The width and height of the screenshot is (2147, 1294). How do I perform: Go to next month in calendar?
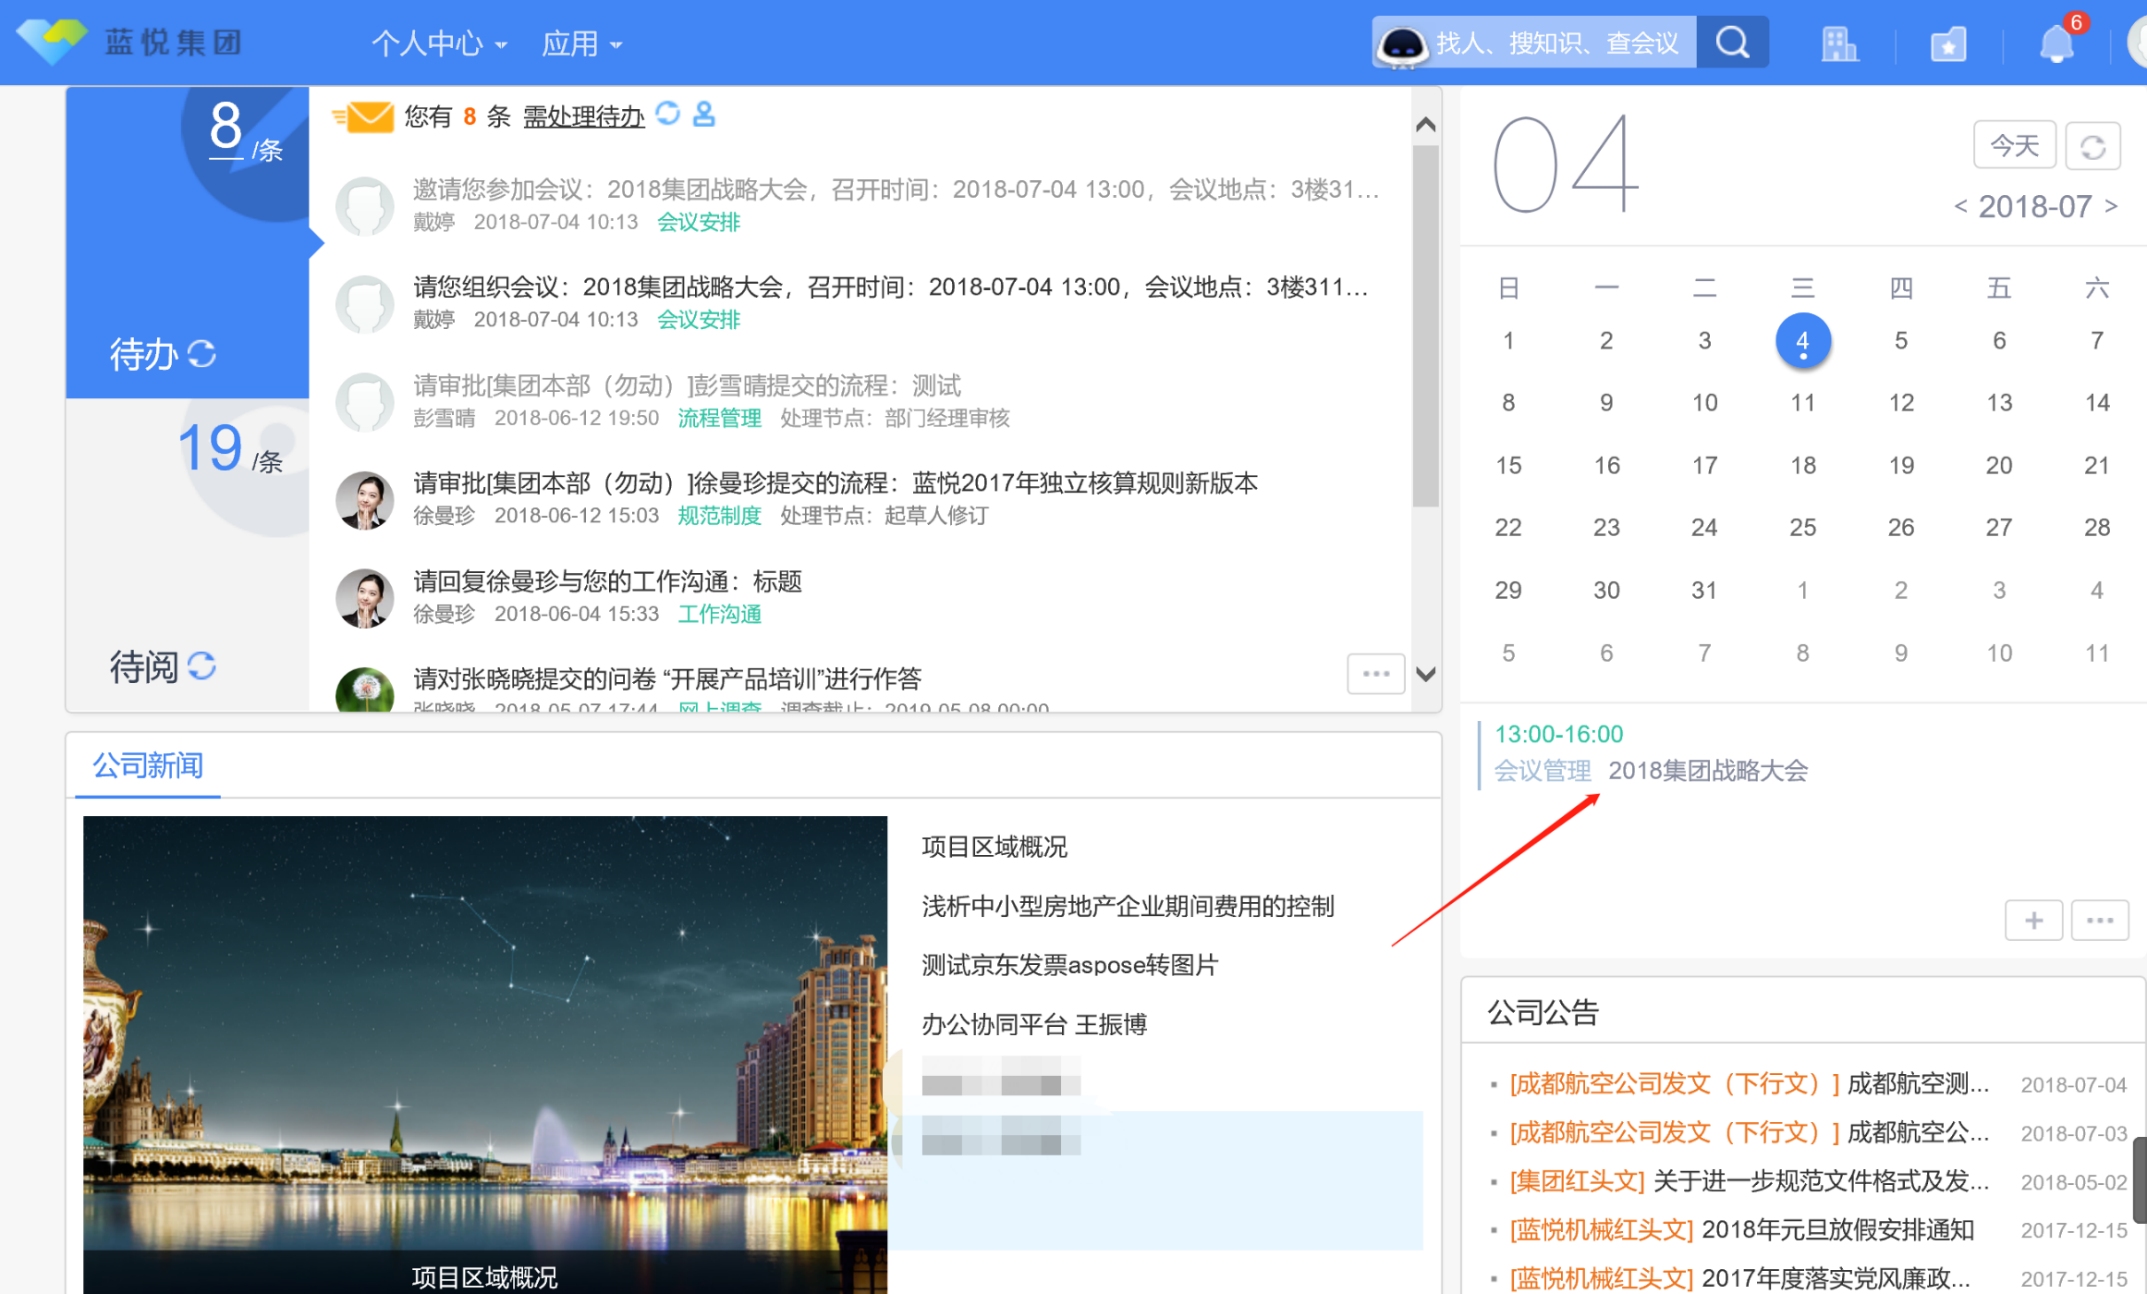(x=2111, y=206)
